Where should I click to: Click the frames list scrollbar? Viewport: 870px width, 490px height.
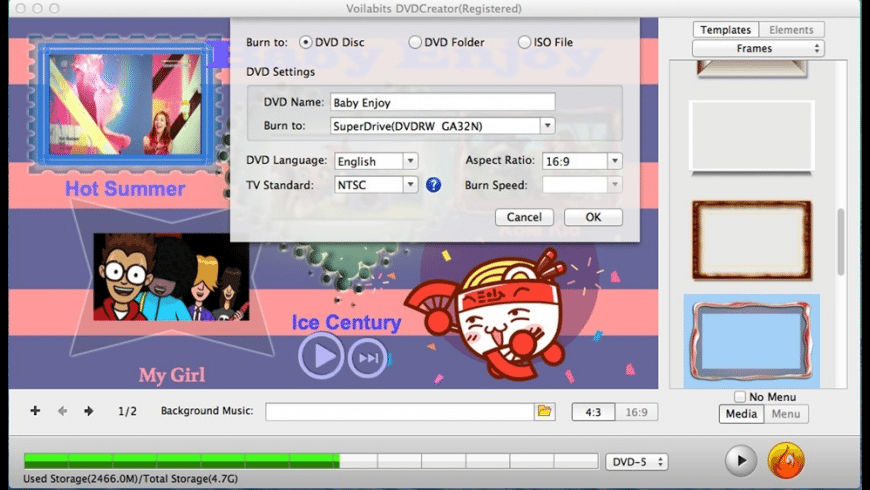[x=841, y=241]
